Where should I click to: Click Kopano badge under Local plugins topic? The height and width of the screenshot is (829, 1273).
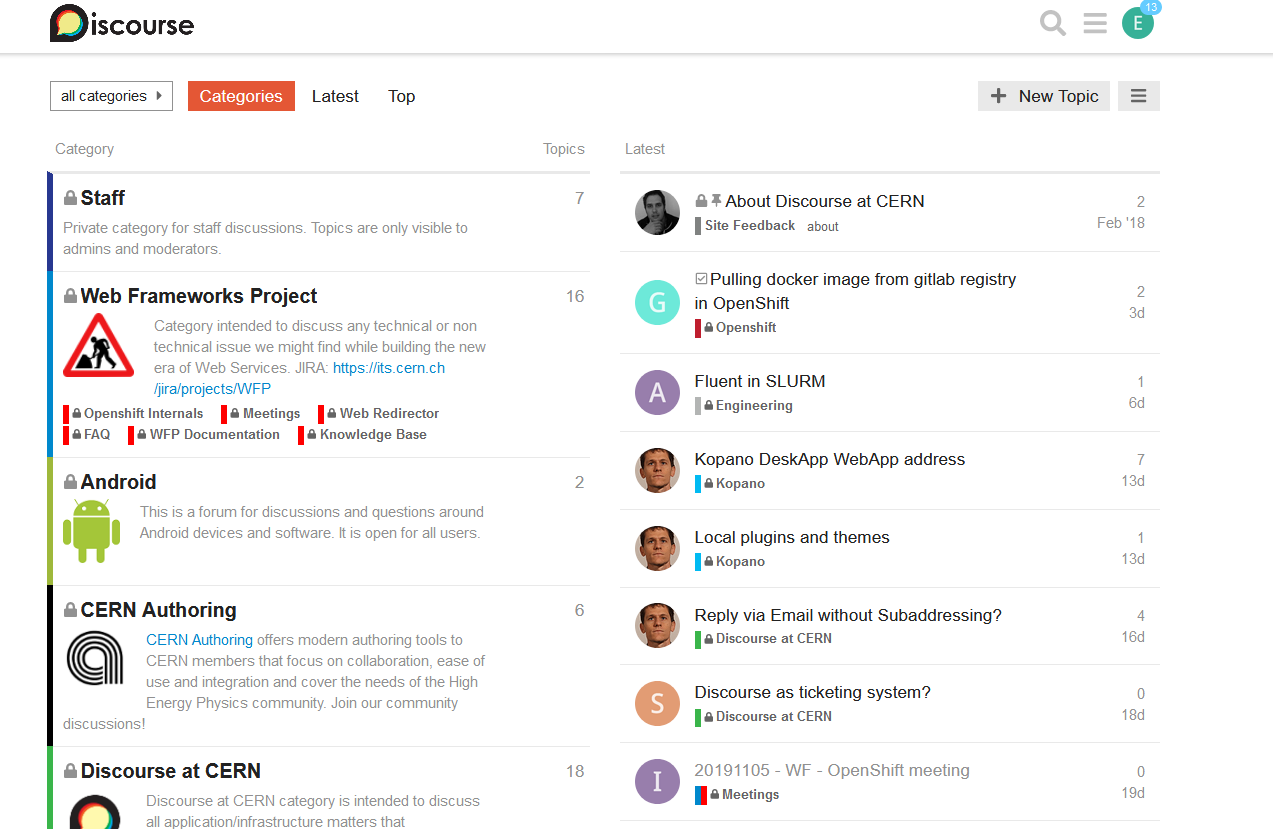click(x=730, y=562)
